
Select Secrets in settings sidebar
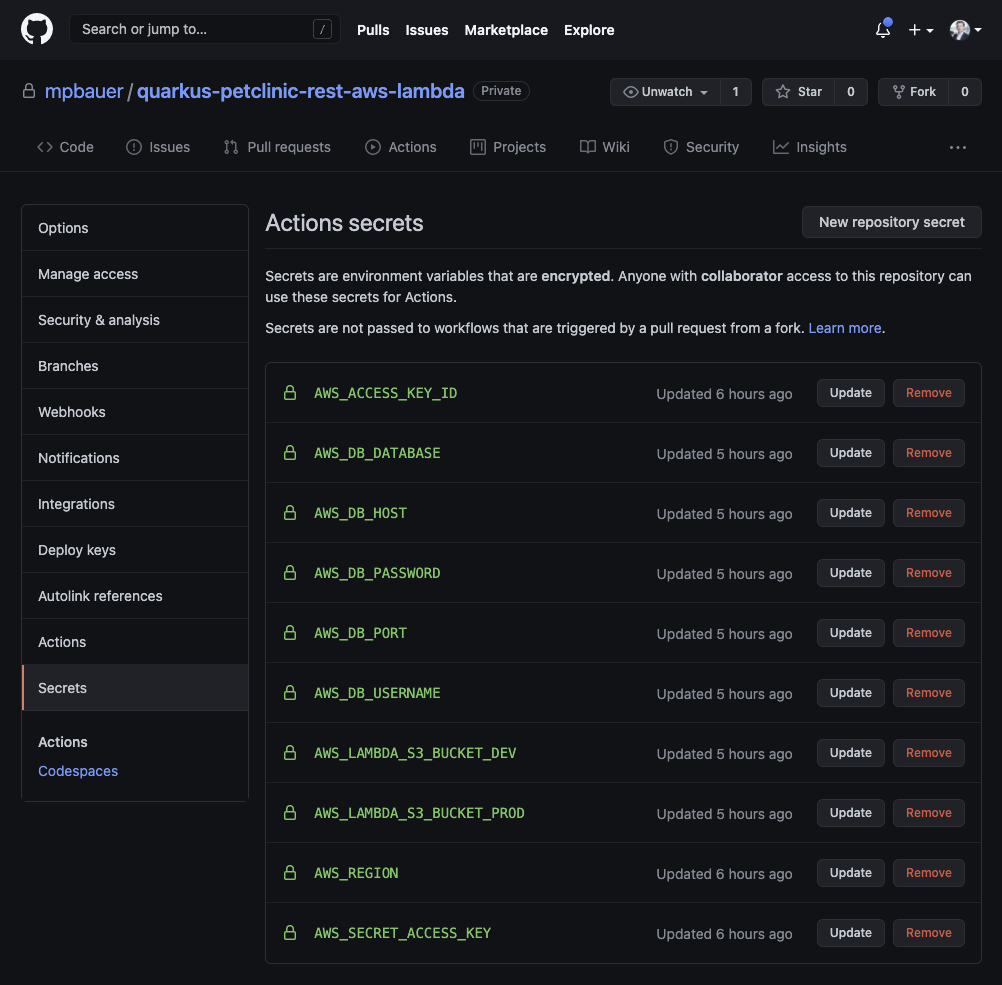135,688
